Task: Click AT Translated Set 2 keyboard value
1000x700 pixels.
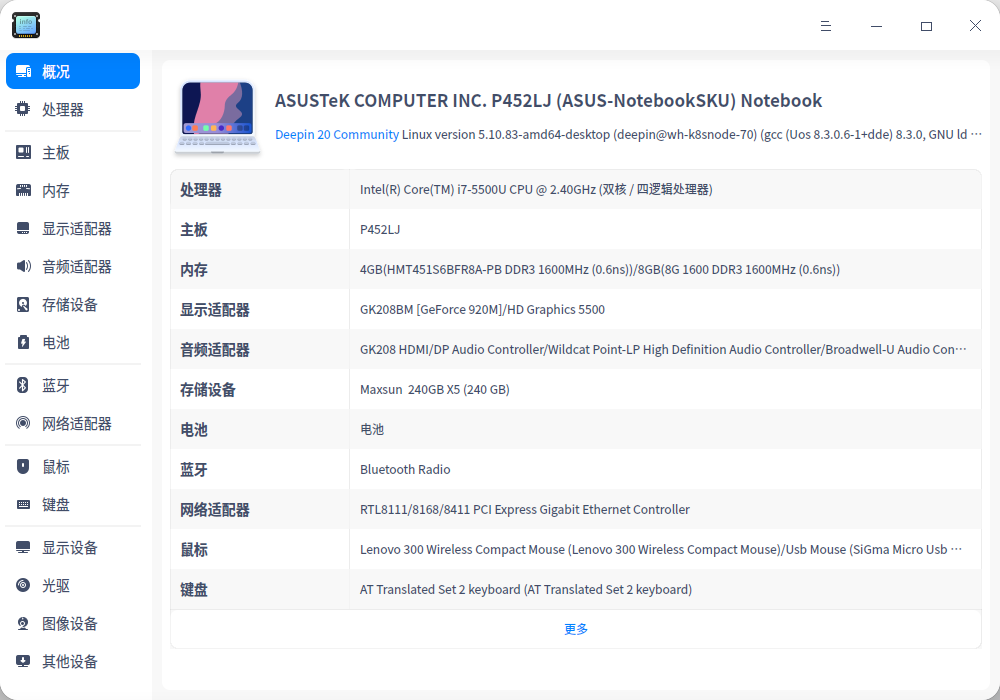Action: (526, 590)
